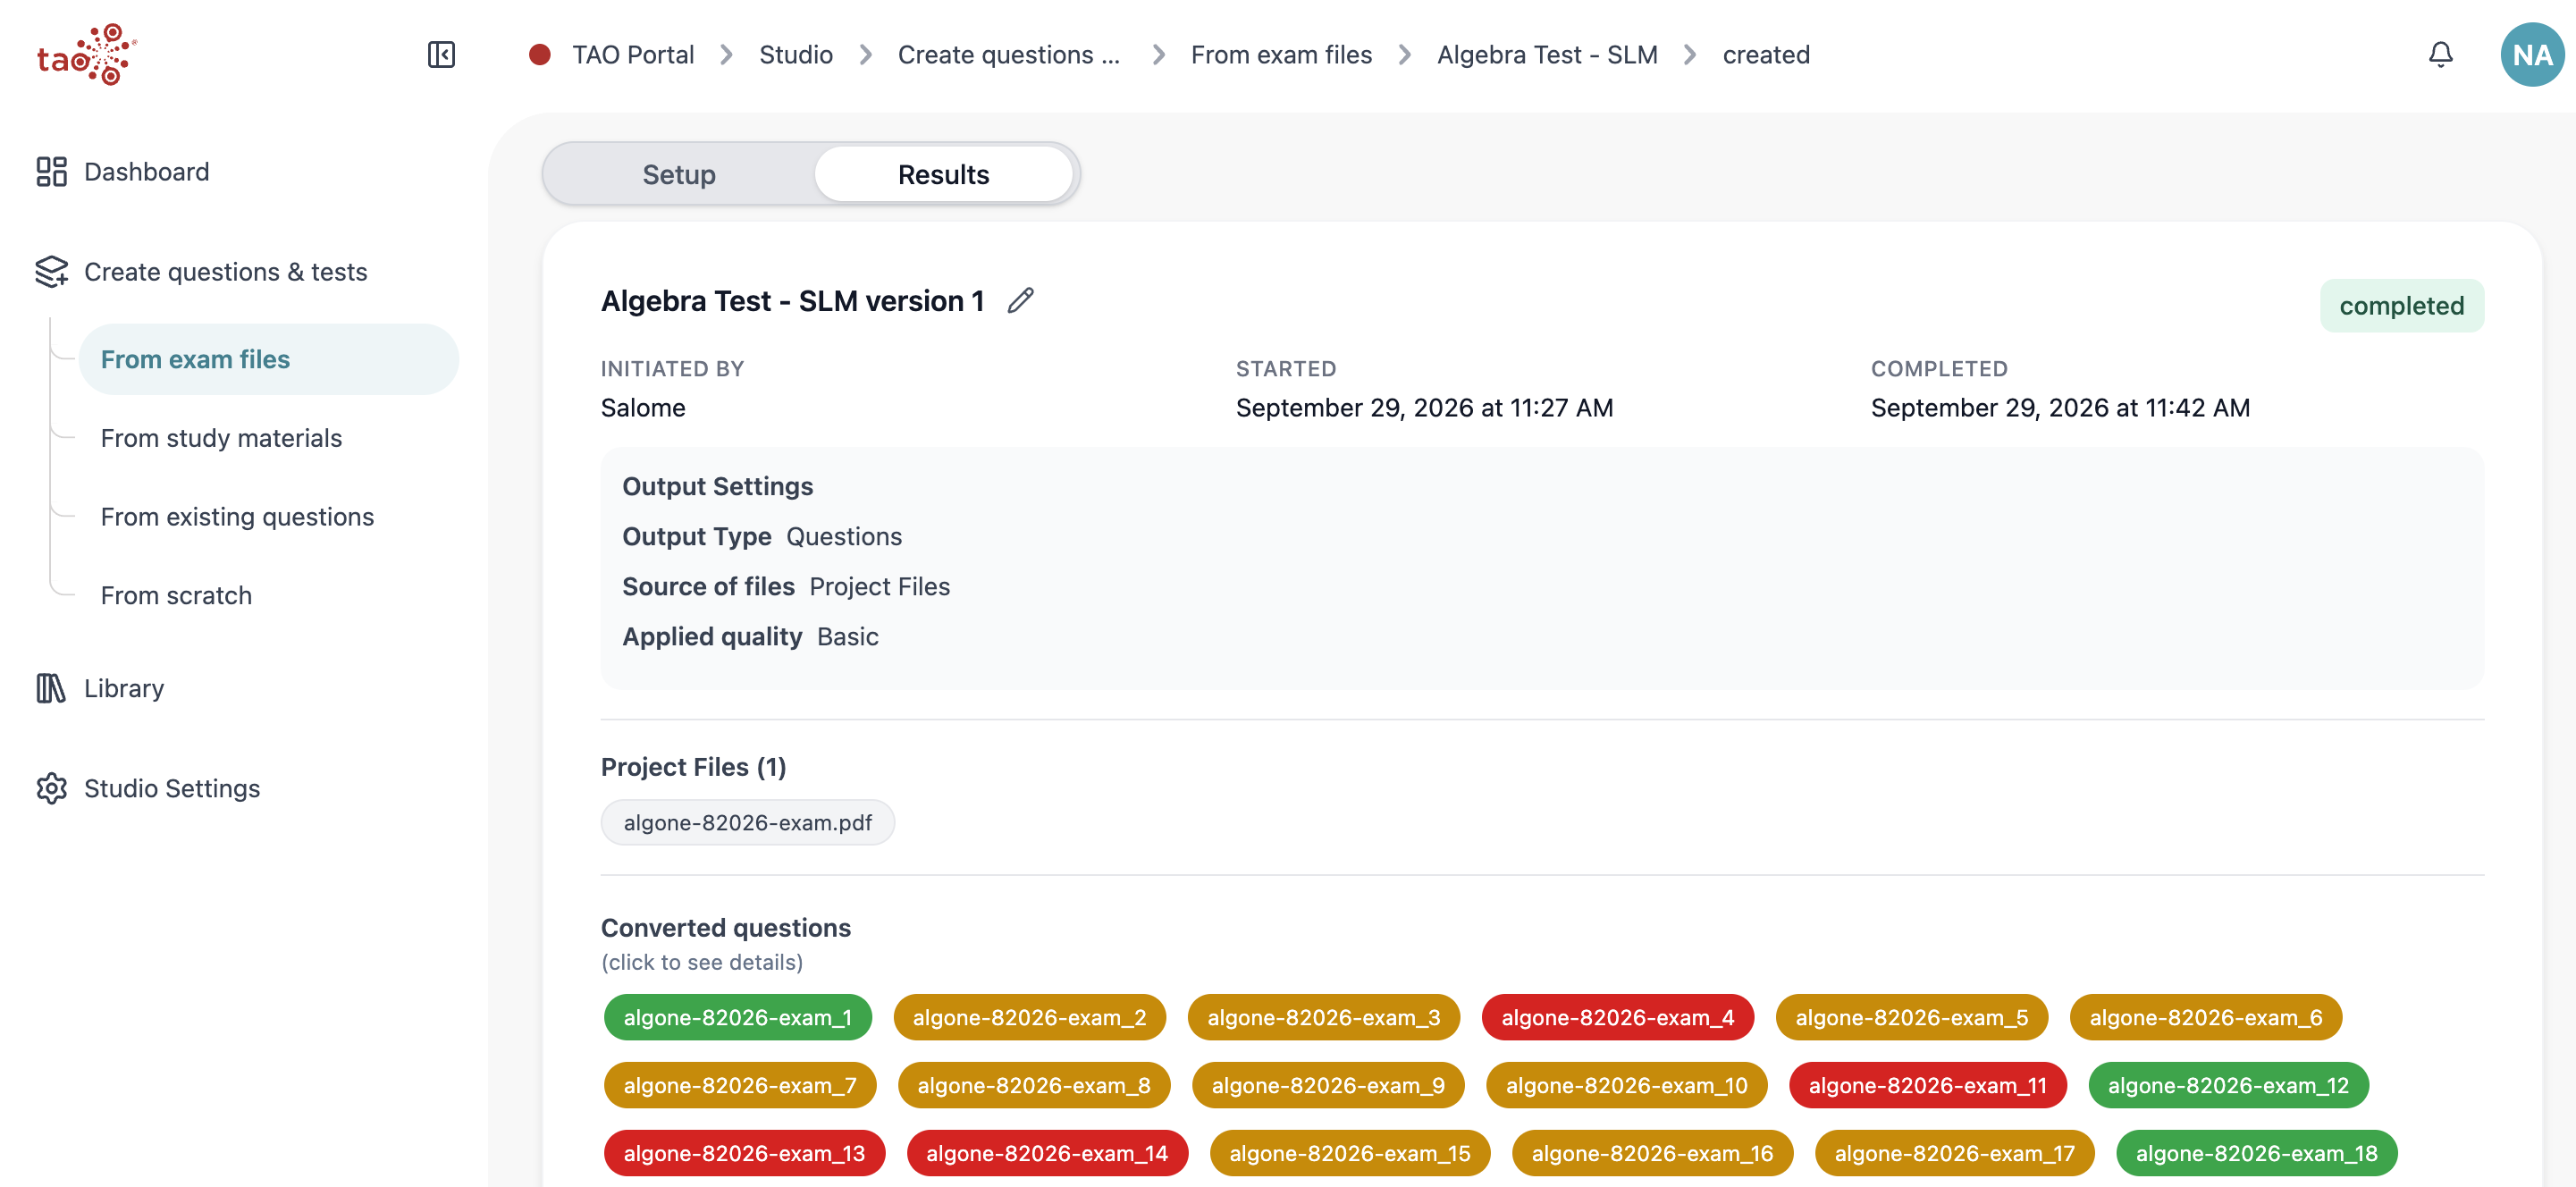Click the completed status badge

coord(2401,305)
